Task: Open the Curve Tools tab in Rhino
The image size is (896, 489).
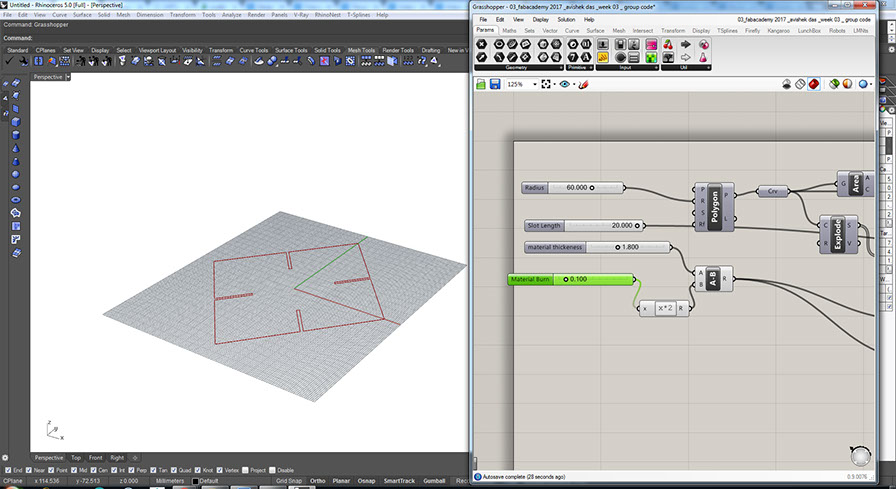Action: pyautogui.click(x=253, y=50)
